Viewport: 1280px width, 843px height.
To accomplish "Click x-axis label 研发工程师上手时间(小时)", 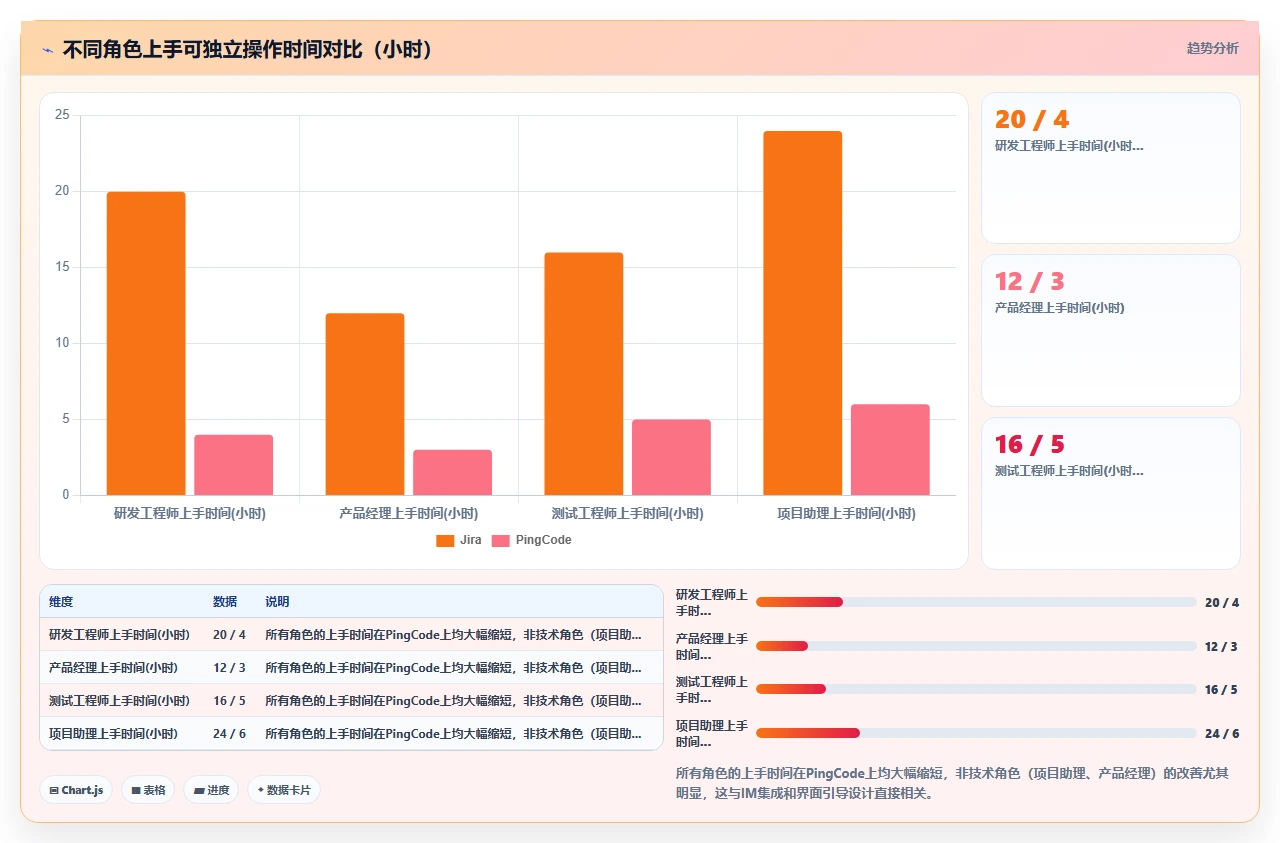I will pos(190,513).
